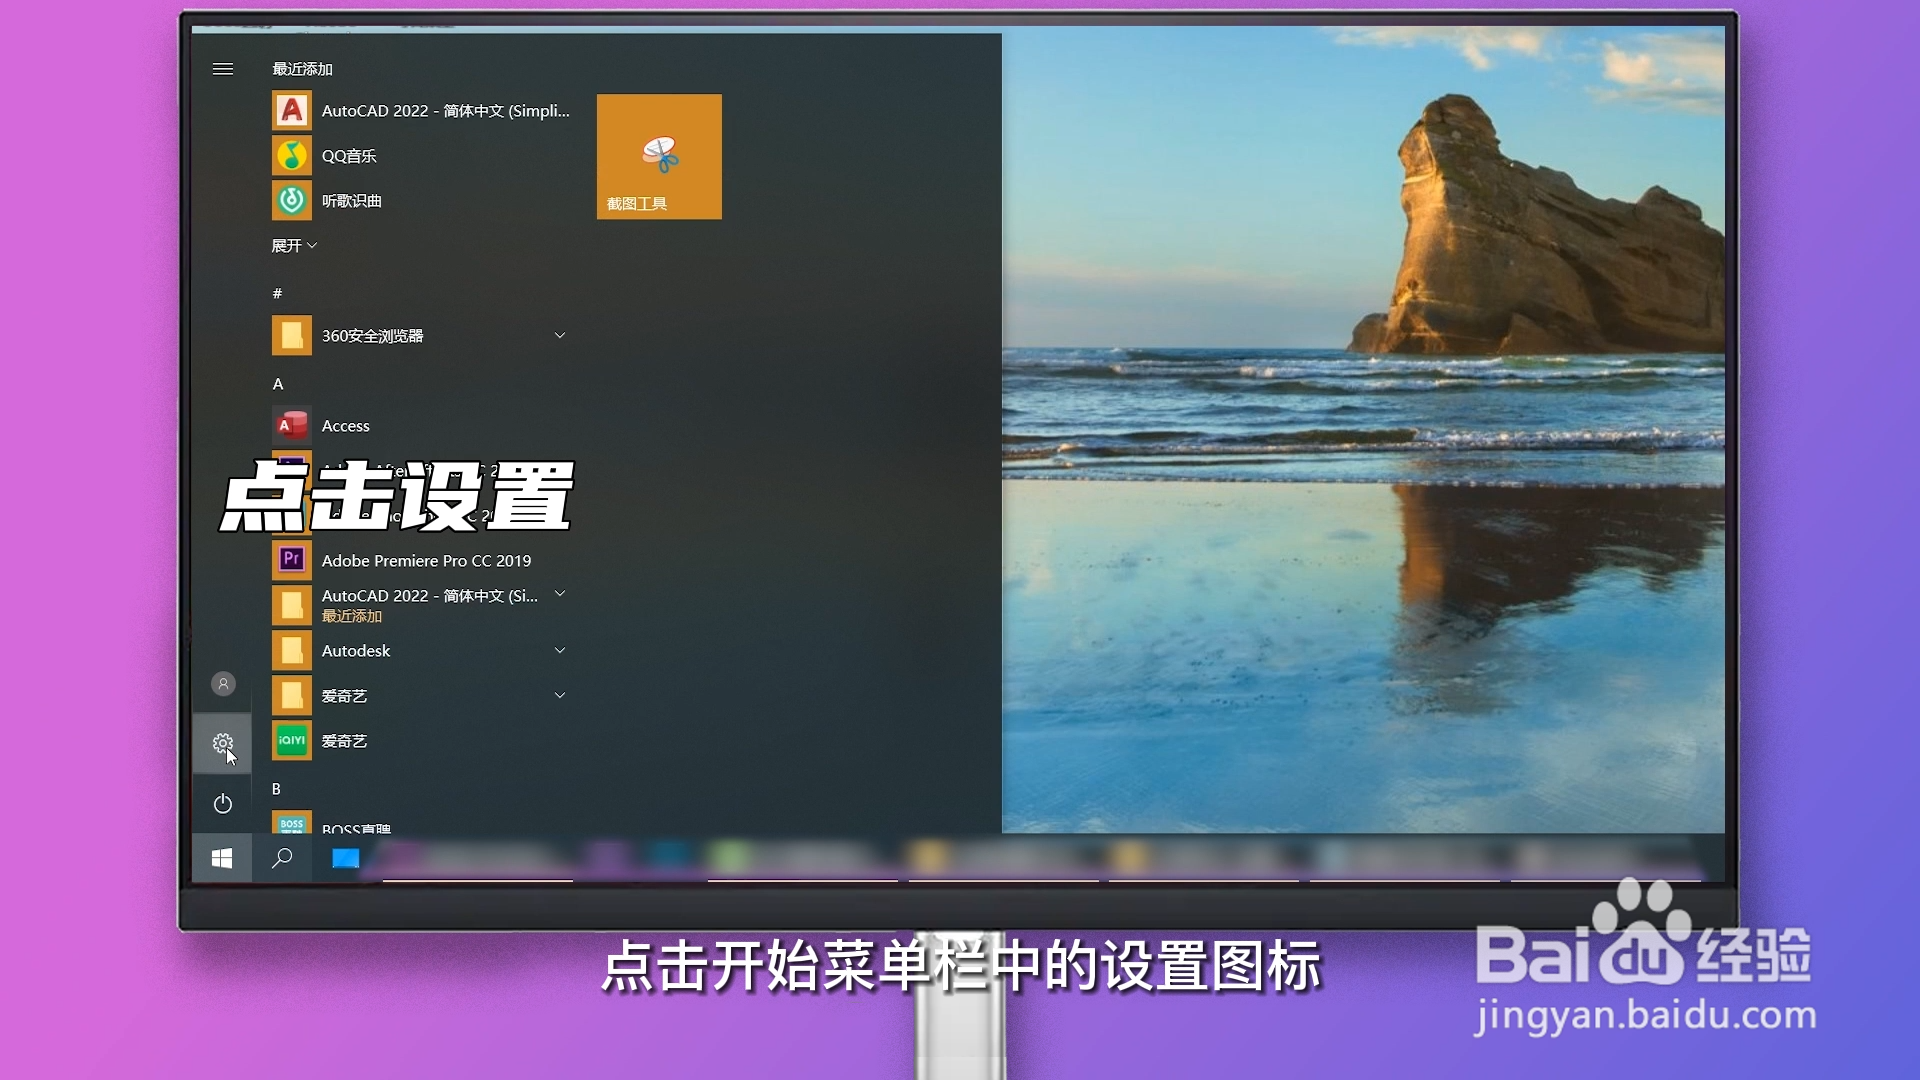1920x1080 pixels.
Task: Expand 360安全浏览器 folder chevron
Action: [560, 335]
